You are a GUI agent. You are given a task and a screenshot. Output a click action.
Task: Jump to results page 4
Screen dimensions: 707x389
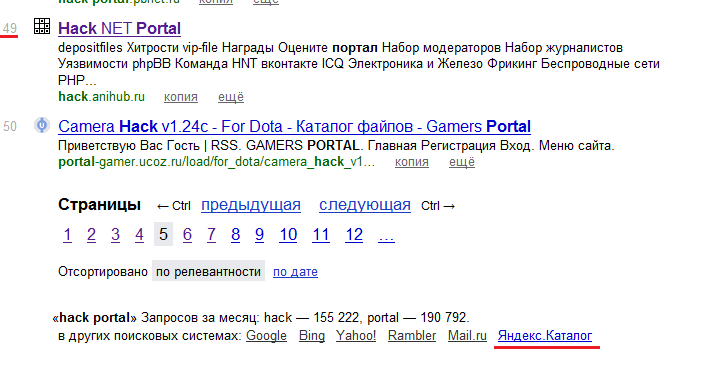139,234
